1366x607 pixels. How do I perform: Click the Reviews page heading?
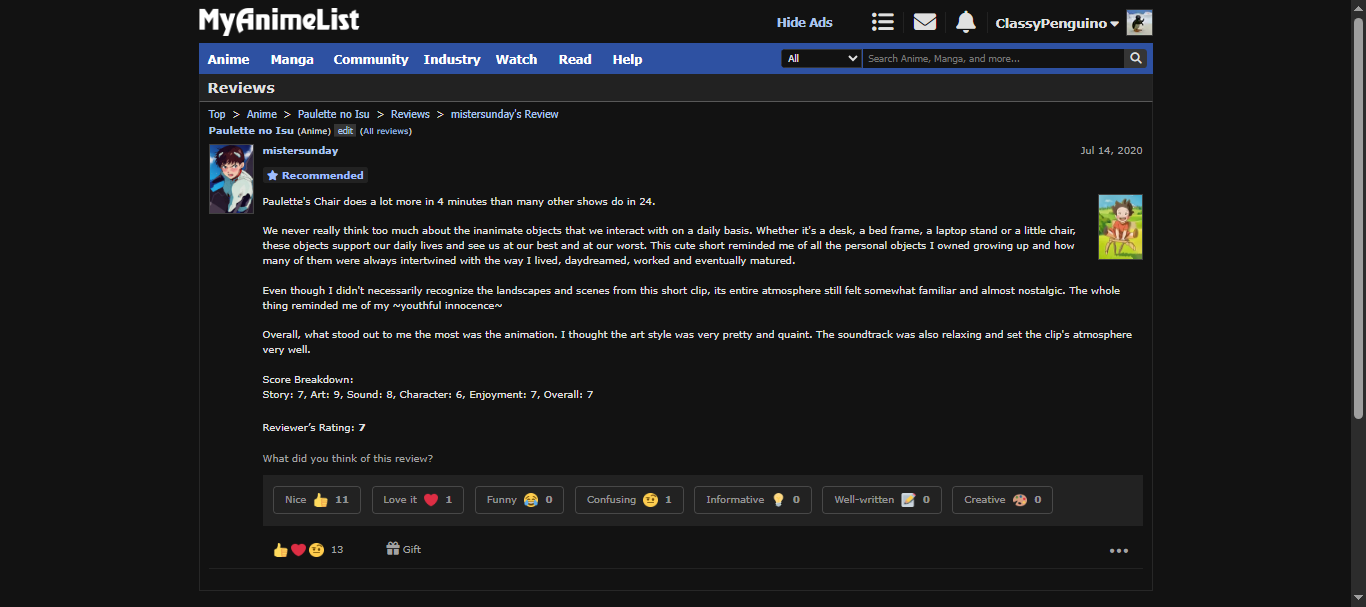(241, 88)
